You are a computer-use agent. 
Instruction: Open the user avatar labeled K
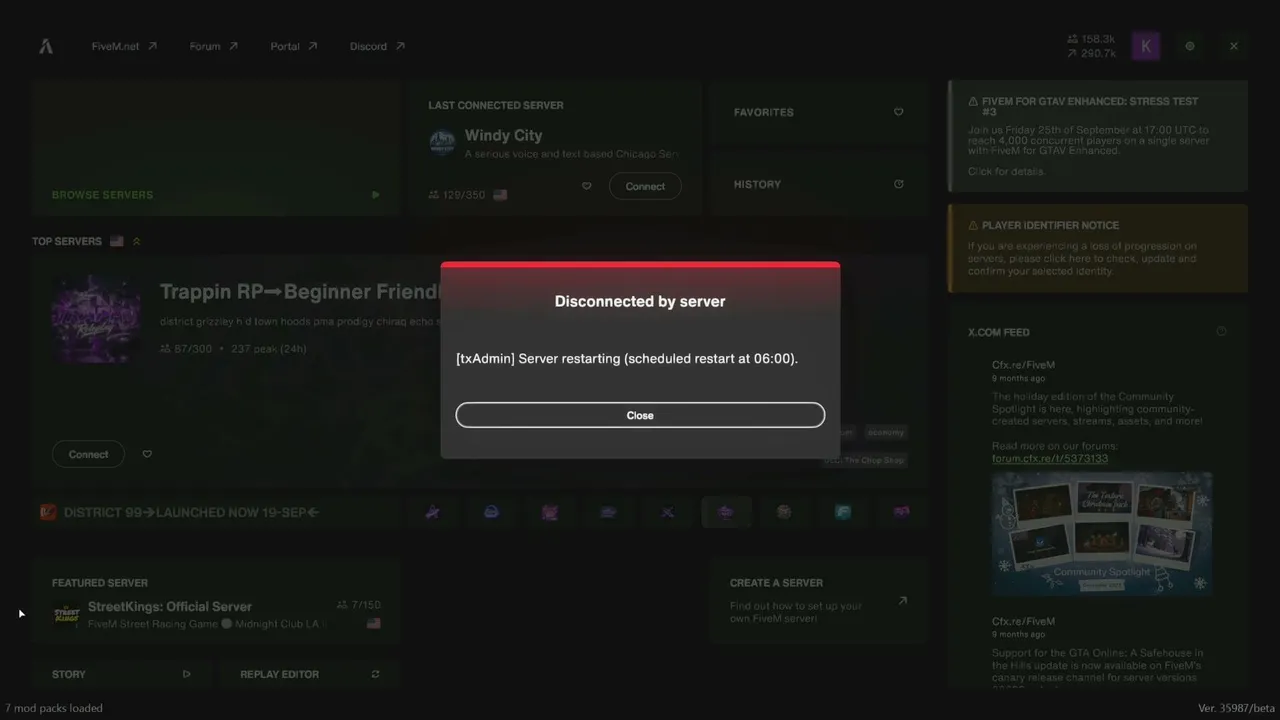(x=1146, y=46)
